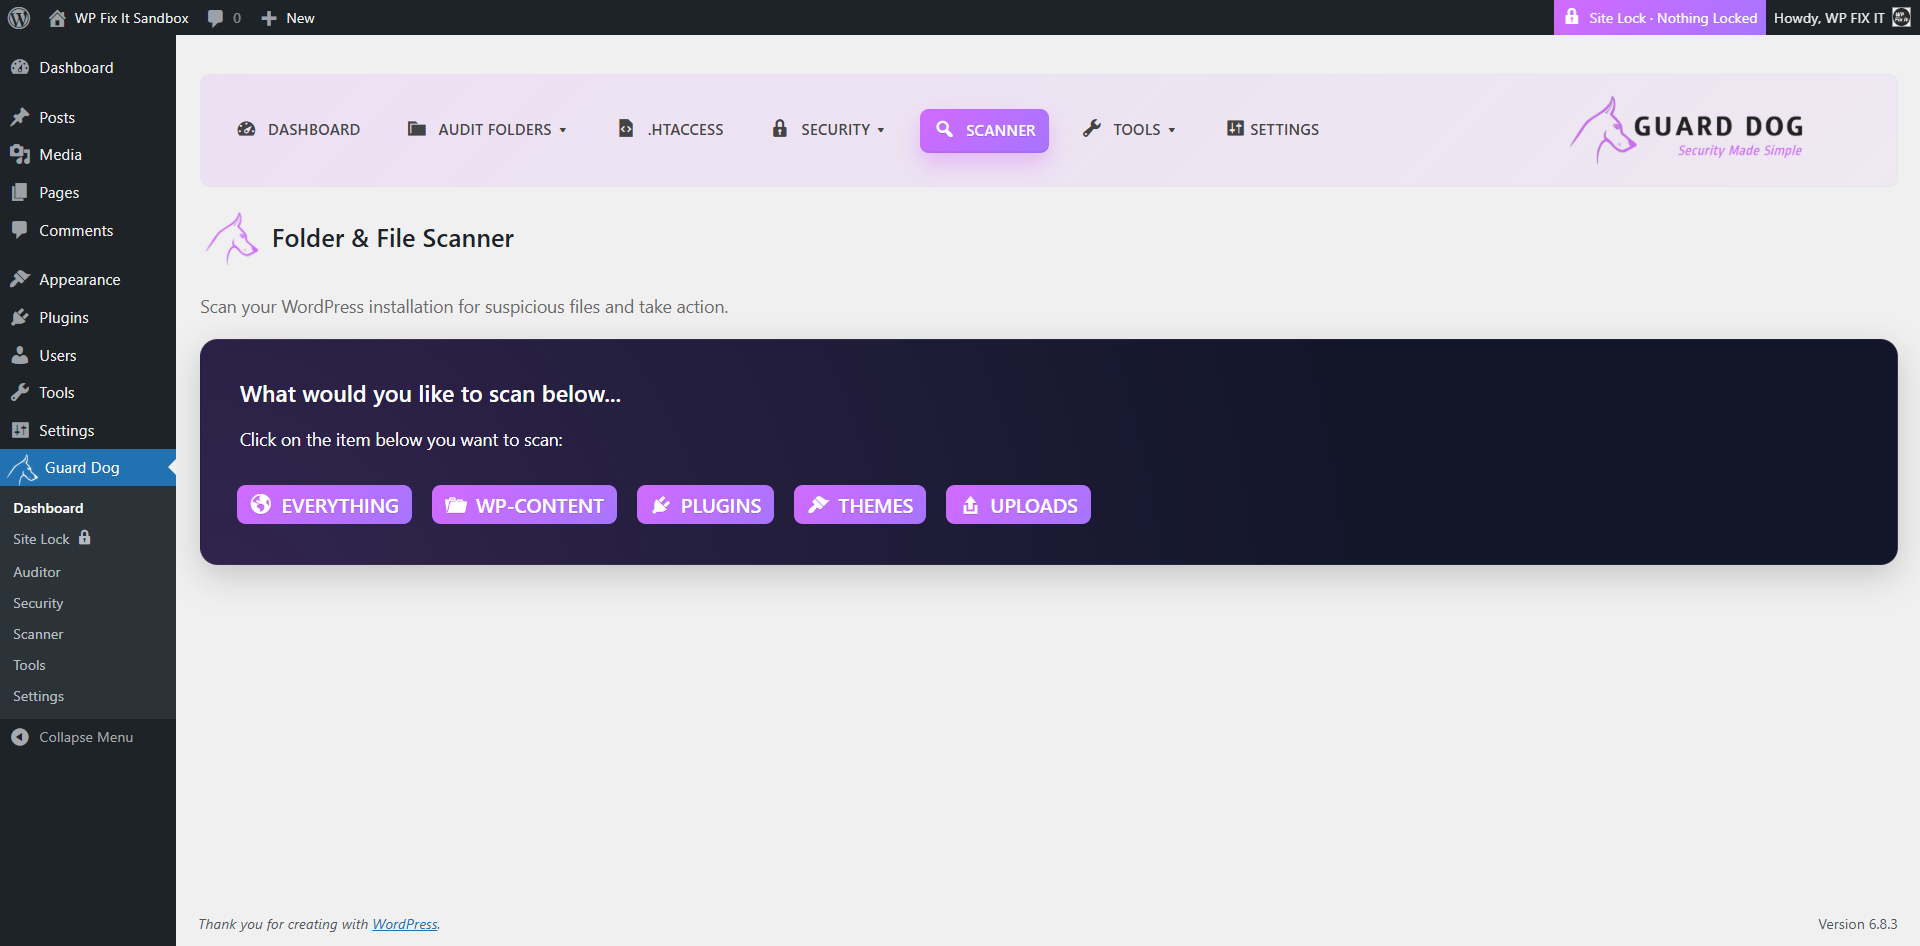Click the lock icon beside Site Lock submenu
The image size is (1920, 946).
pos(85,537)
